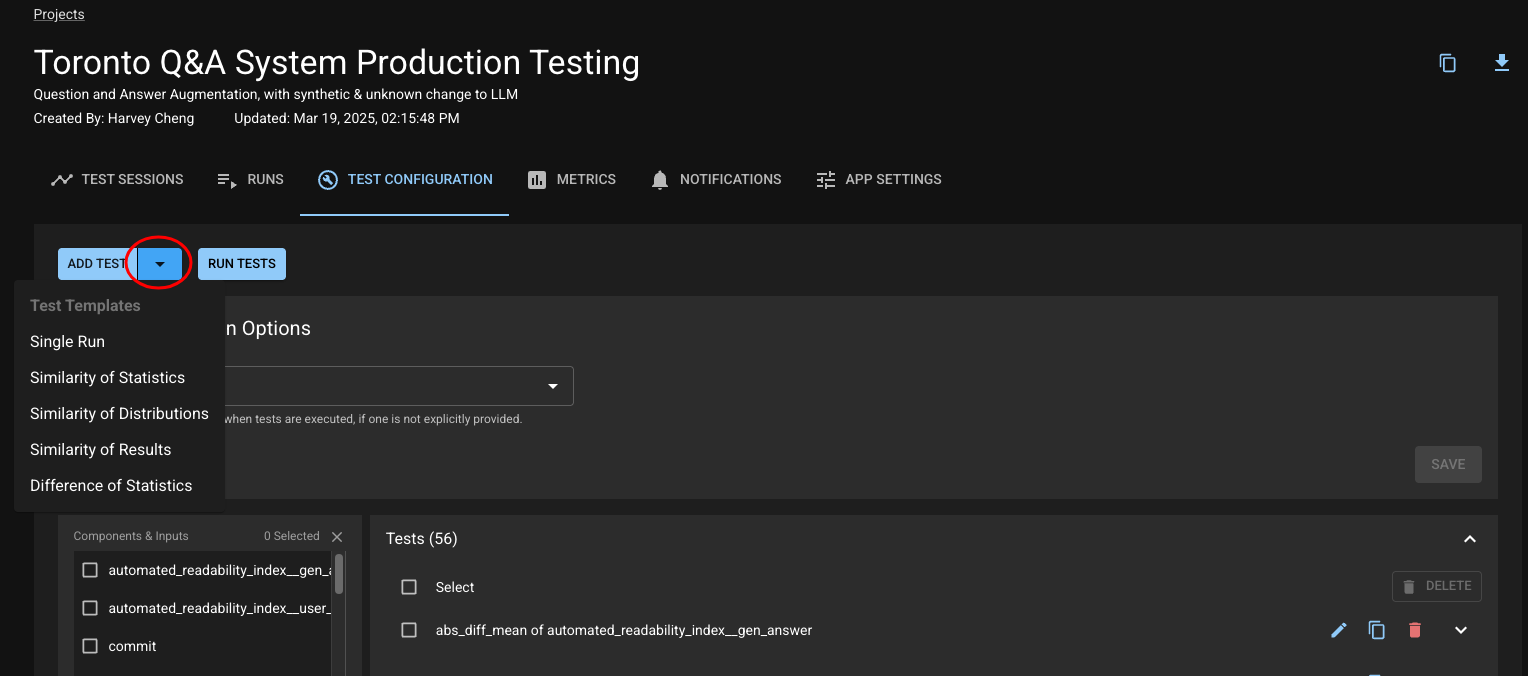Expand the abs_diff_mean test row details
The width and height of the screenshot is (1528, 676).
tap(1461, 630)
